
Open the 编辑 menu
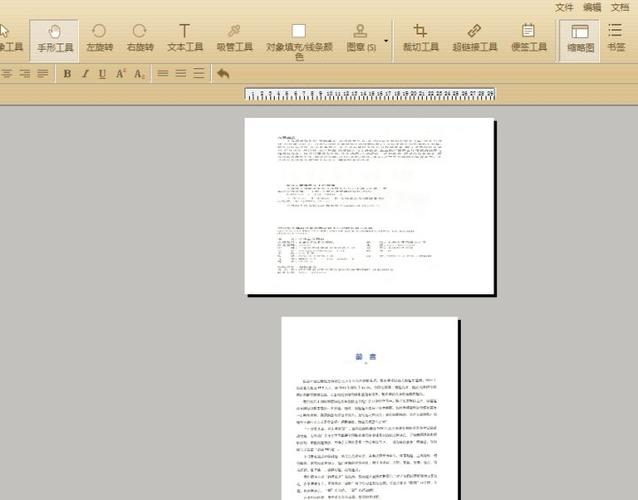coord(592,7)
